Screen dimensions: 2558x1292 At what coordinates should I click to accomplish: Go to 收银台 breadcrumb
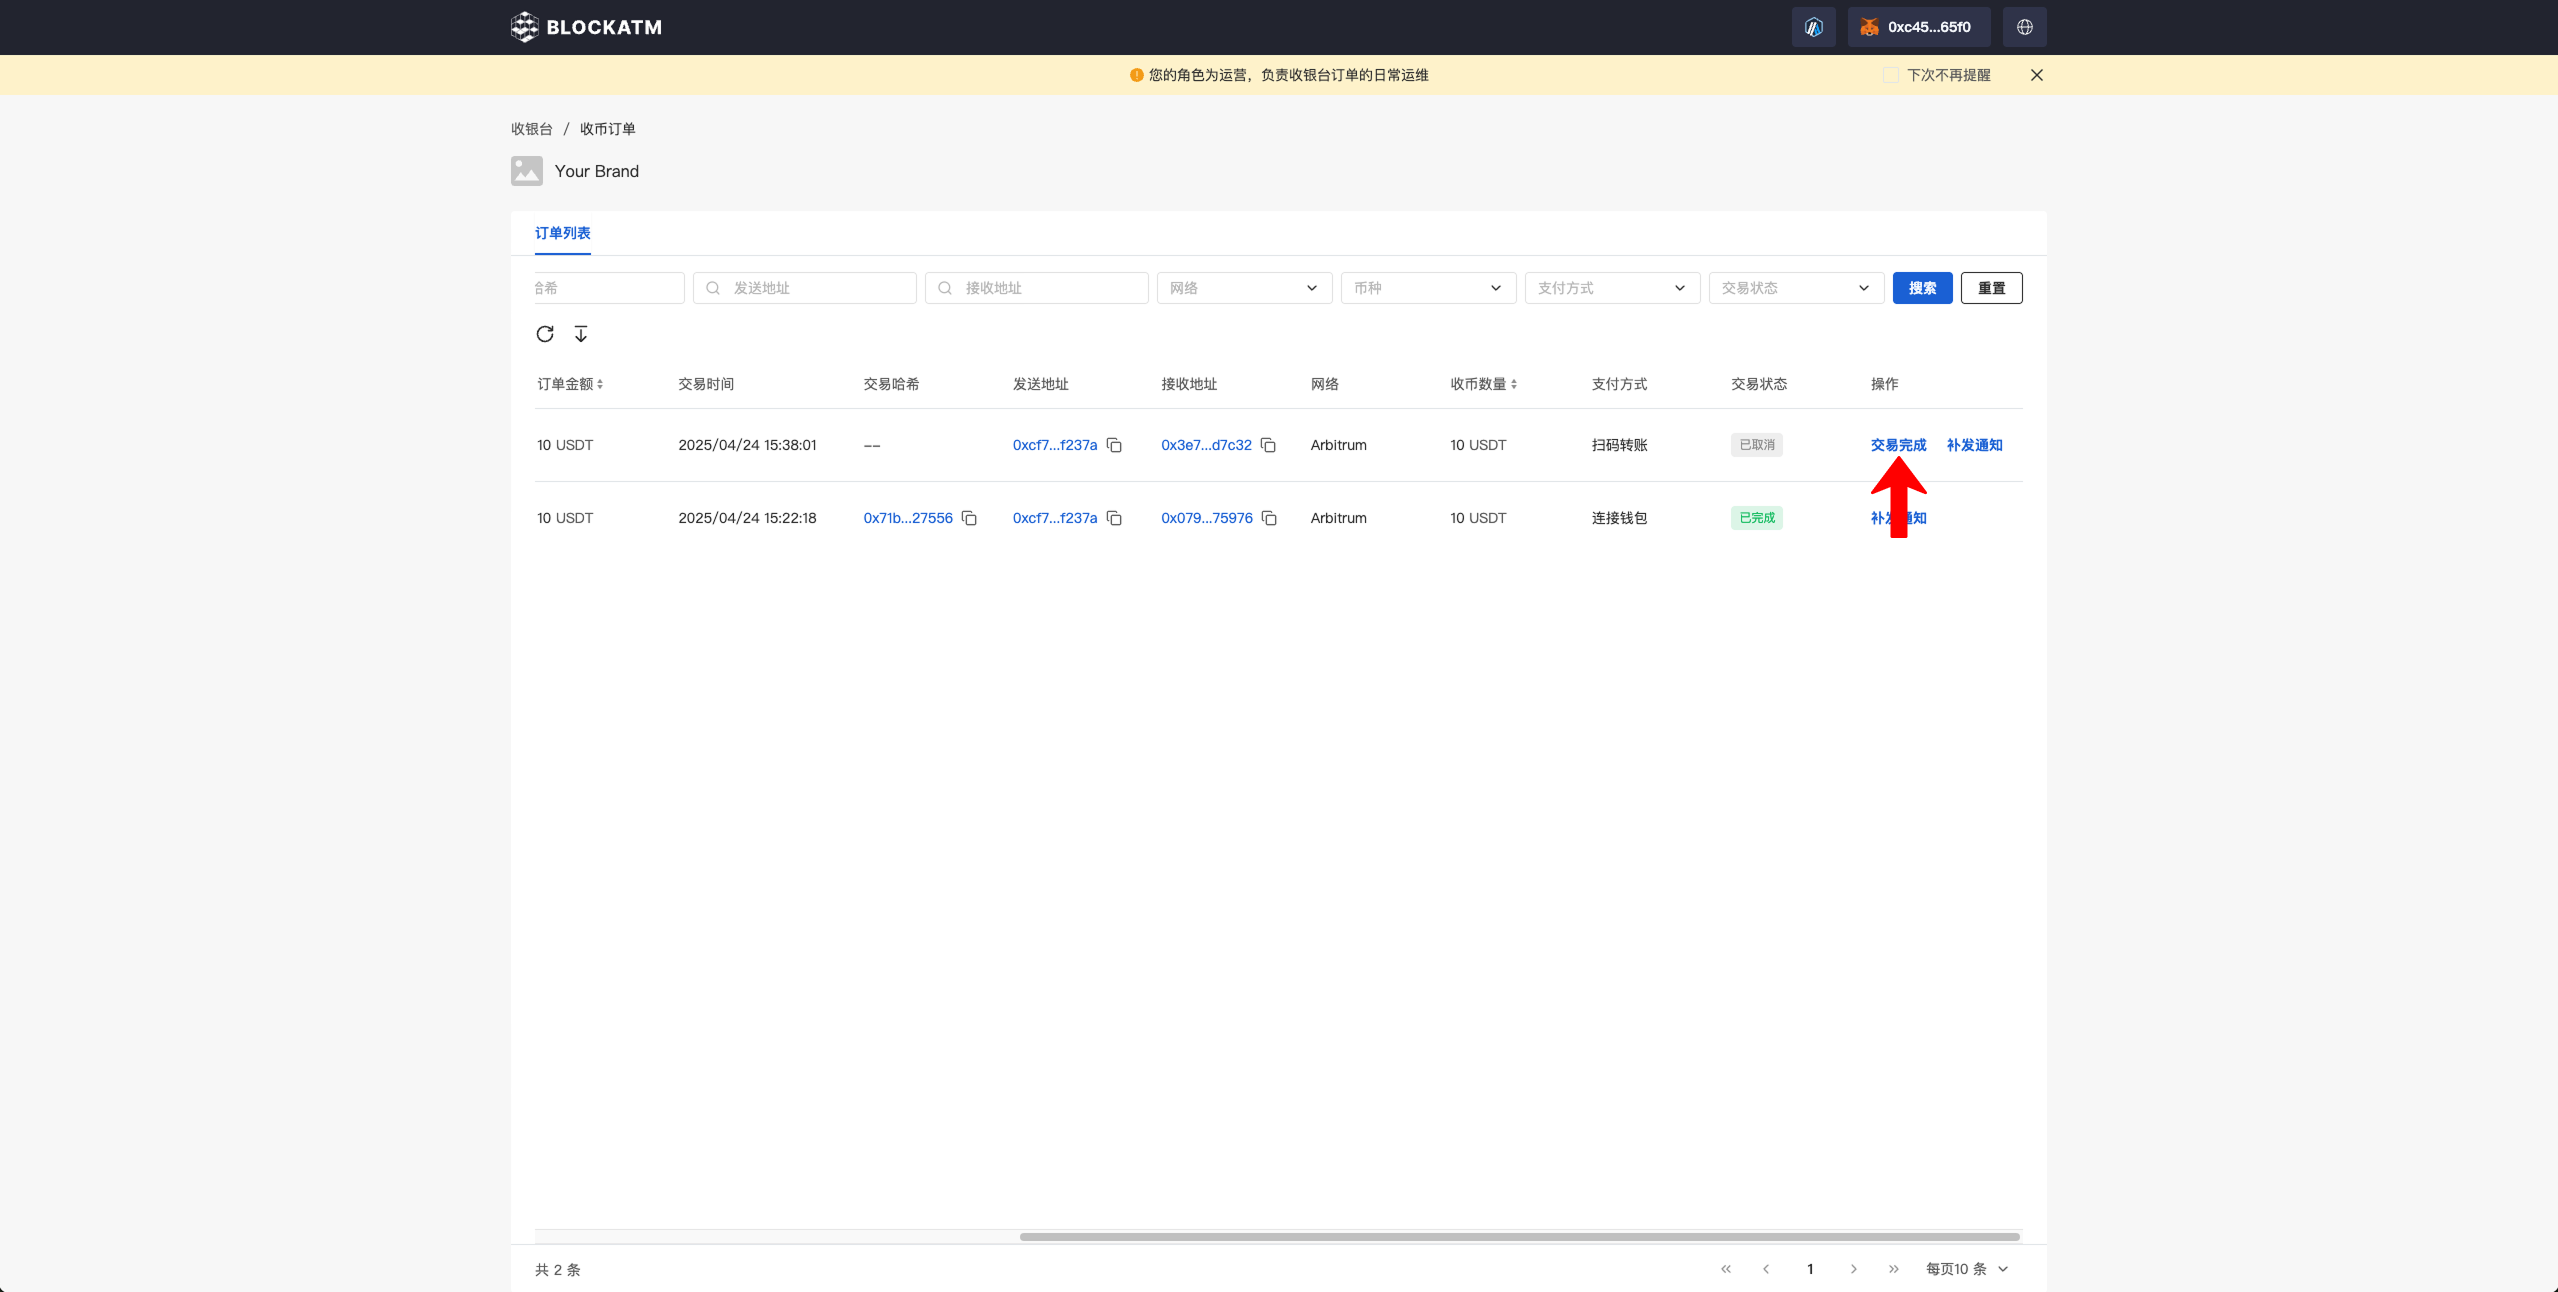point(531,129)
